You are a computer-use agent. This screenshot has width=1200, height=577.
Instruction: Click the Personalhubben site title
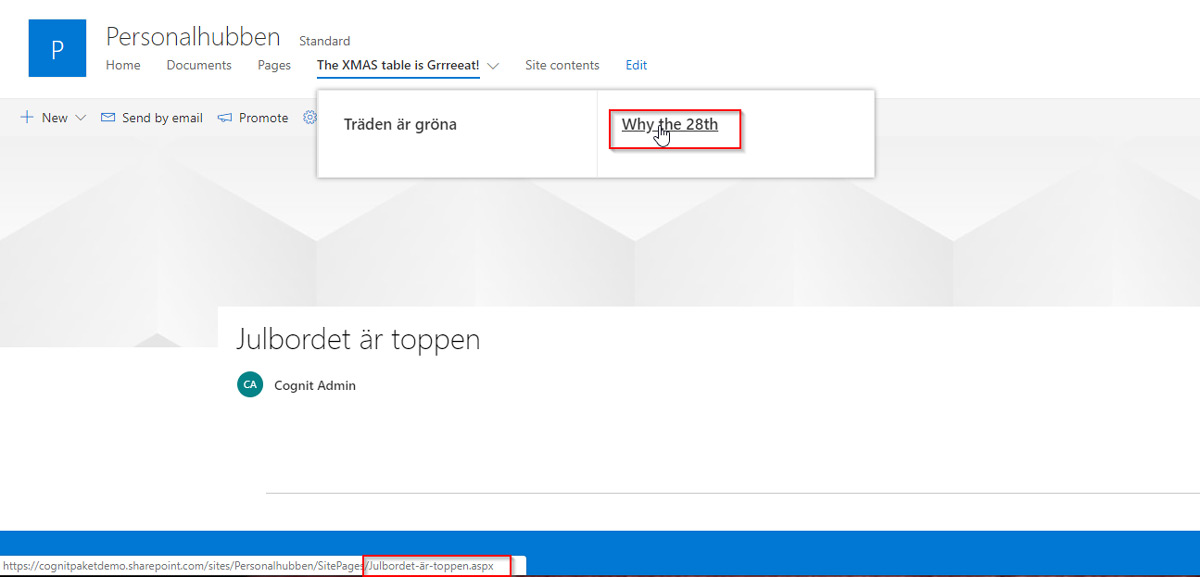193,37
